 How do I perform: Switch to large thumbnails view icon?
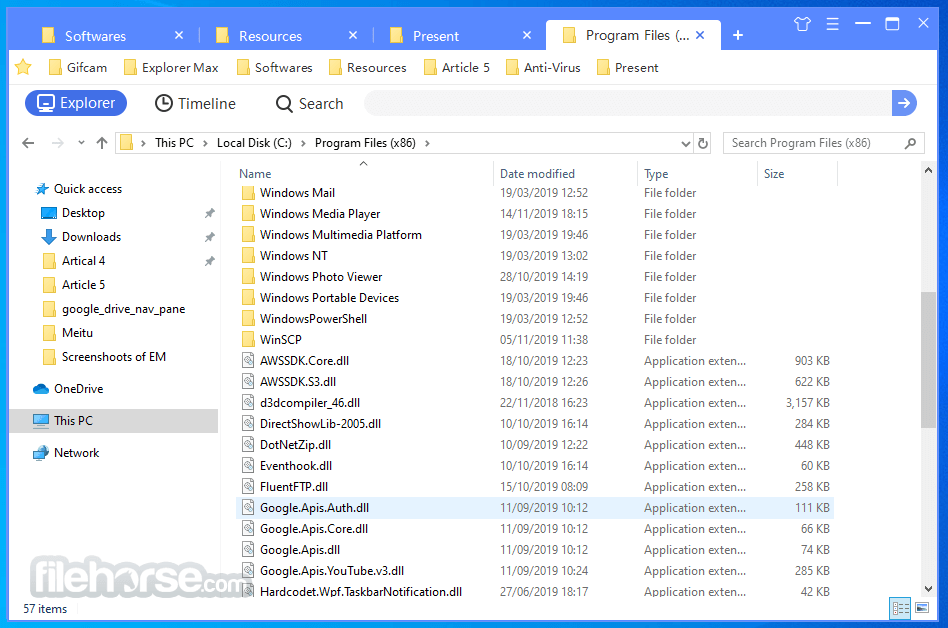point(923,608)
